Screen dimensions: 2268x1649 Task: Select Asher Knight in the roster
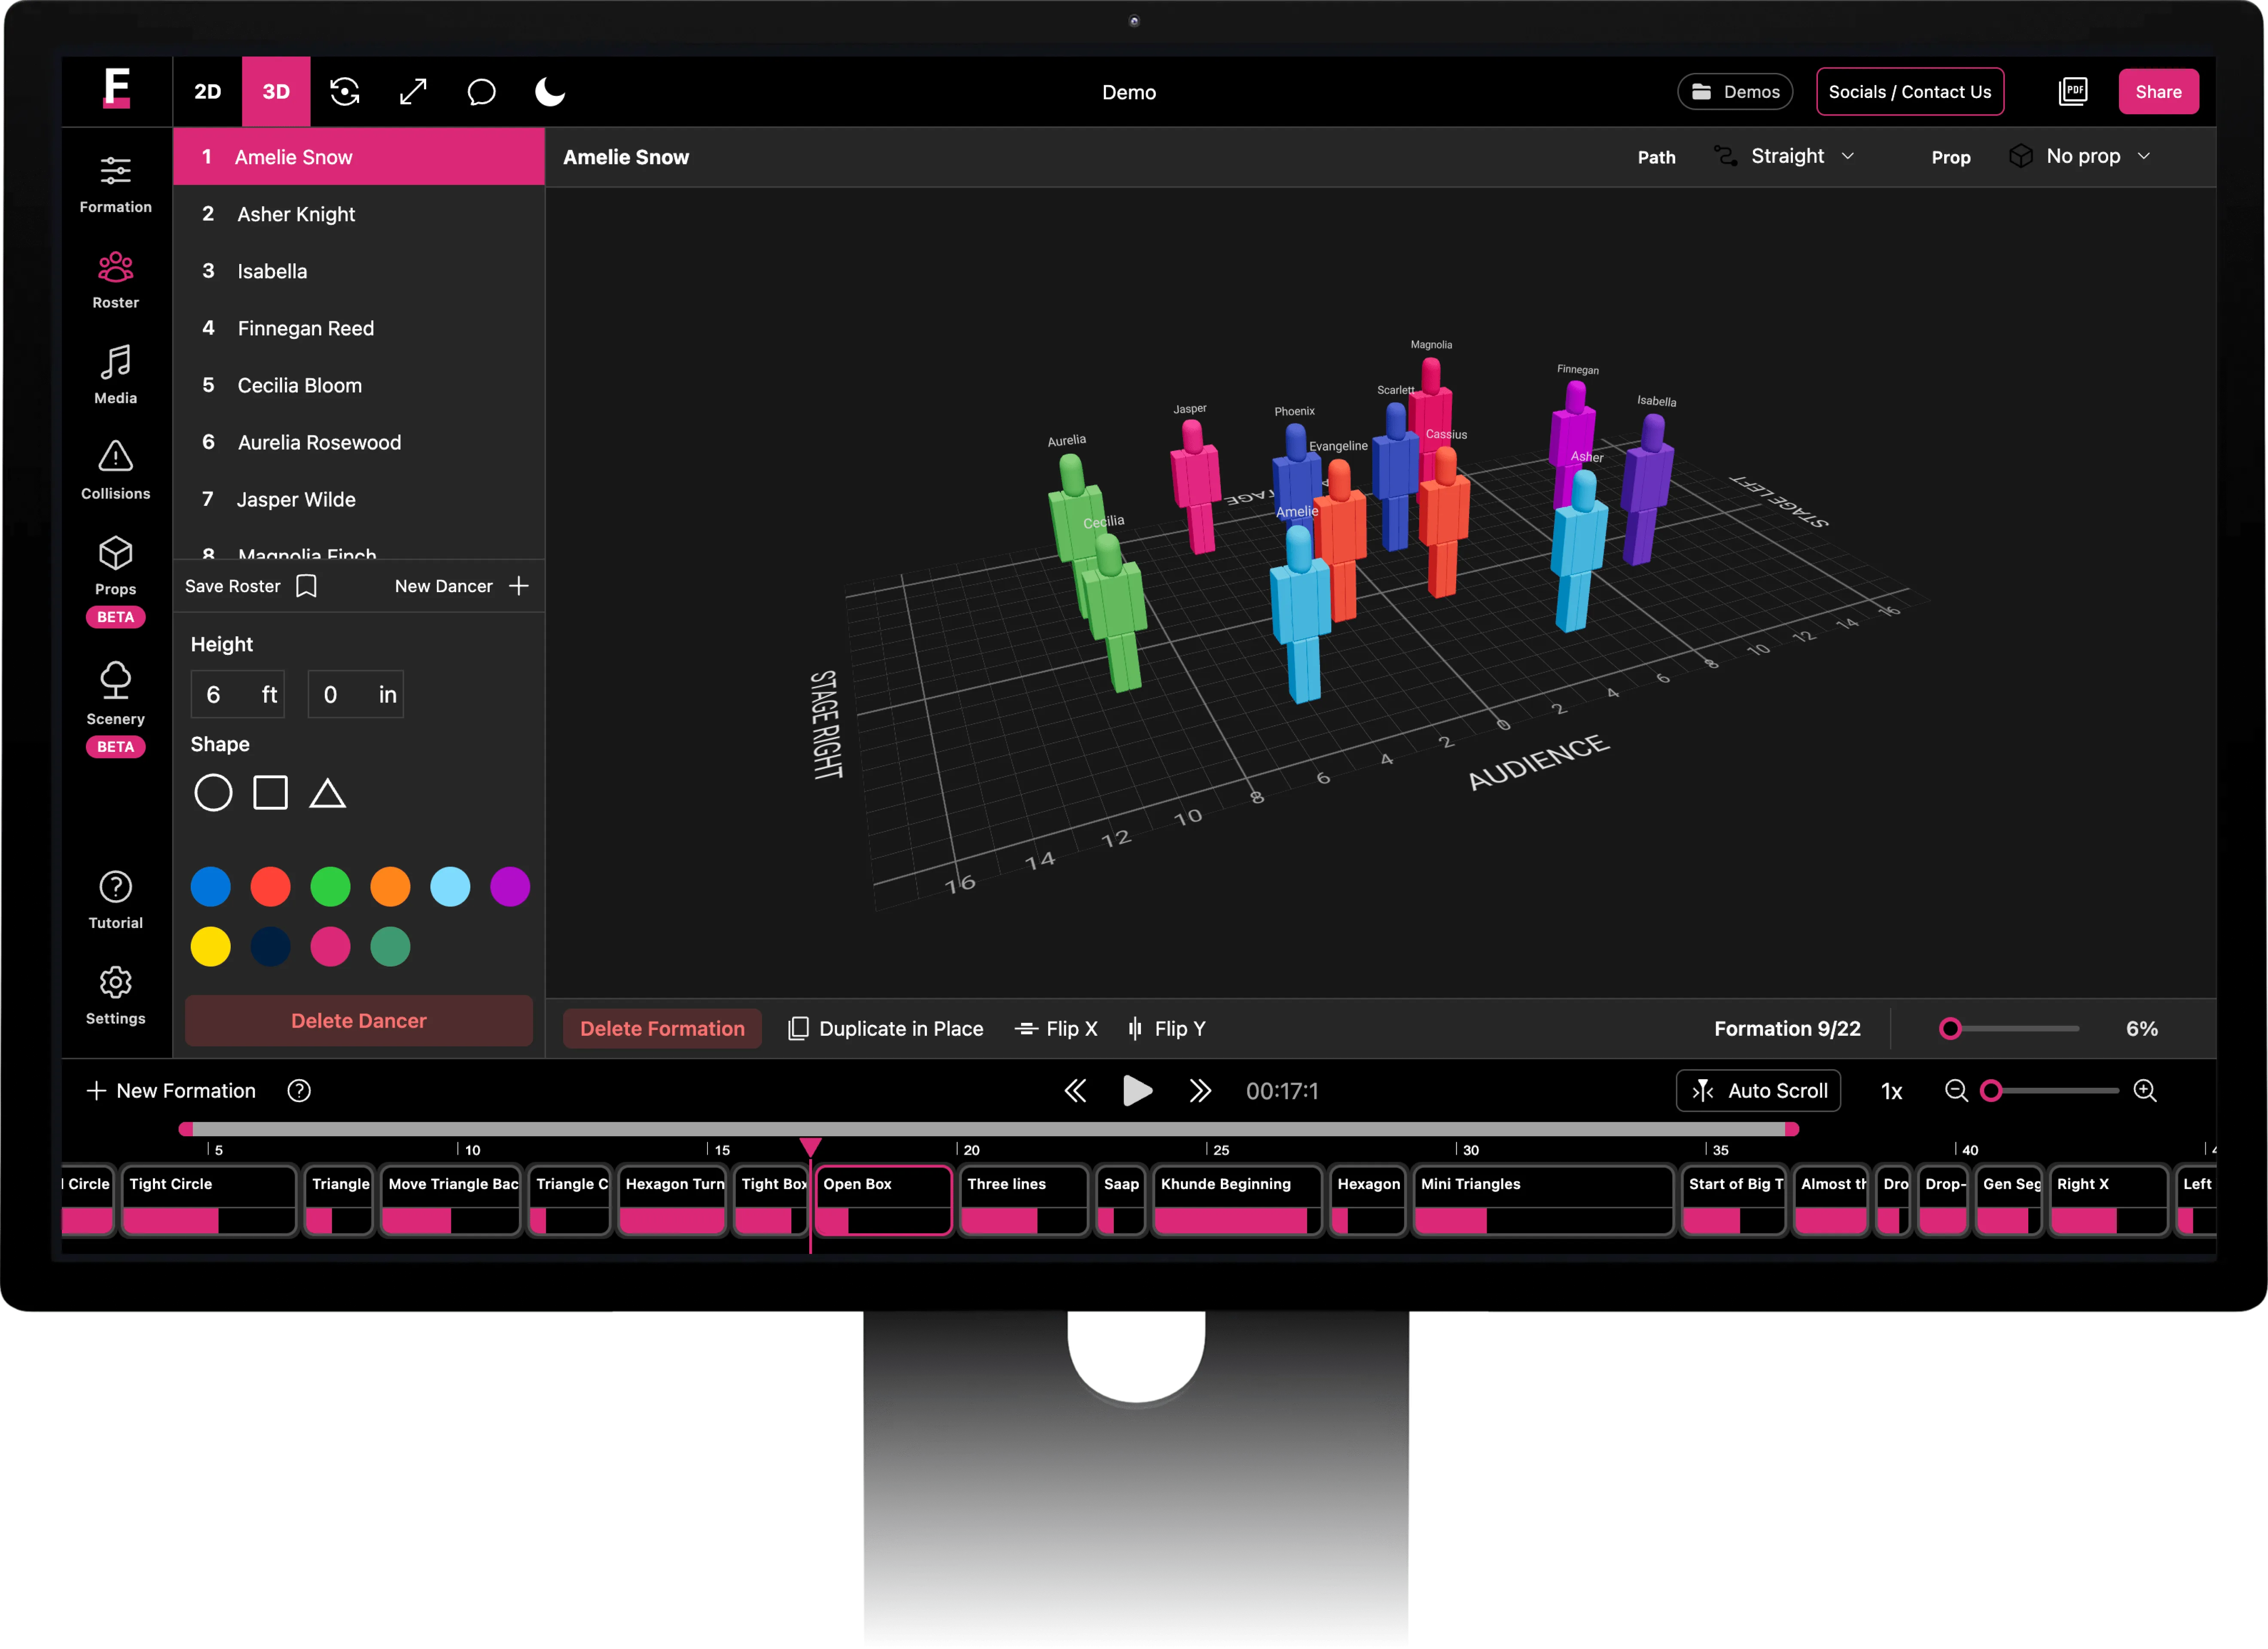tap(296, 213)
